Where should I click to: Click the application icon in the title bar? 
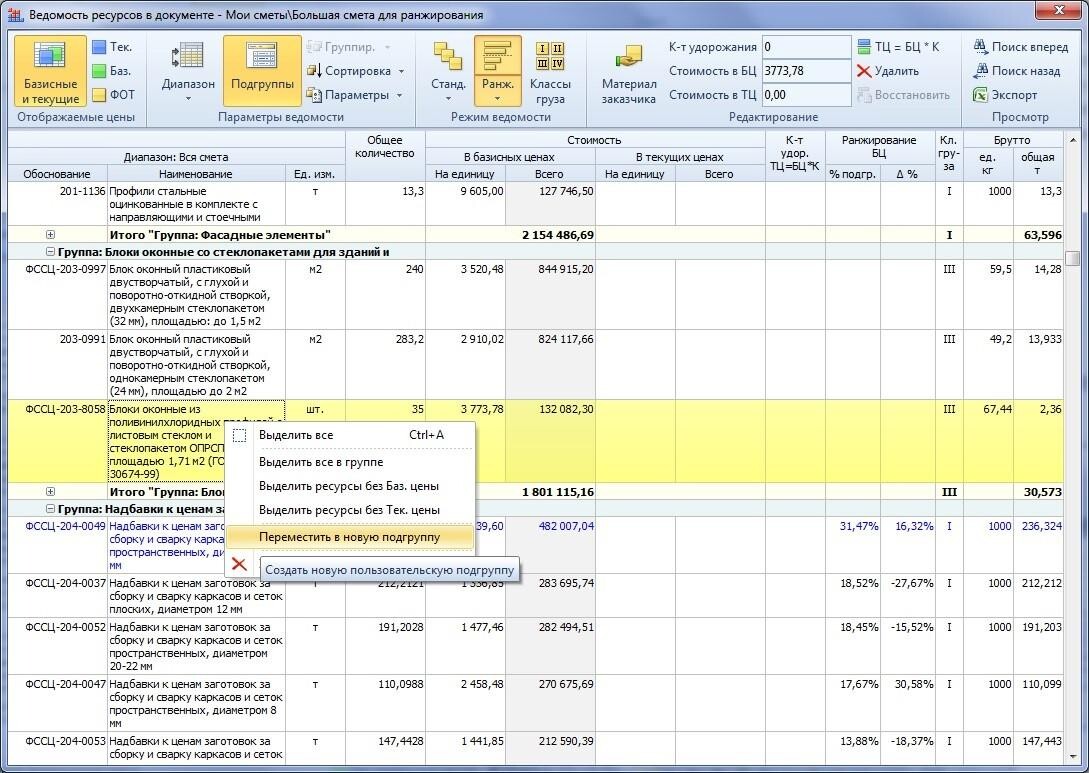point(15,15)
